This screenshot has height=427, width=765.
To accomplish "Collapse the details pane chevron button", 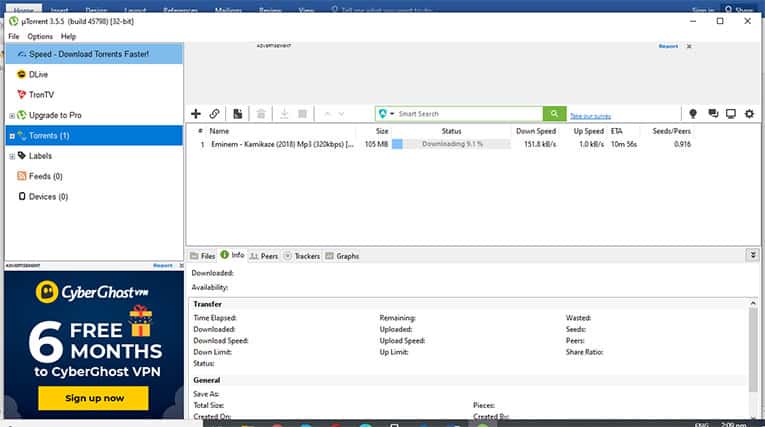I will 753,255.
